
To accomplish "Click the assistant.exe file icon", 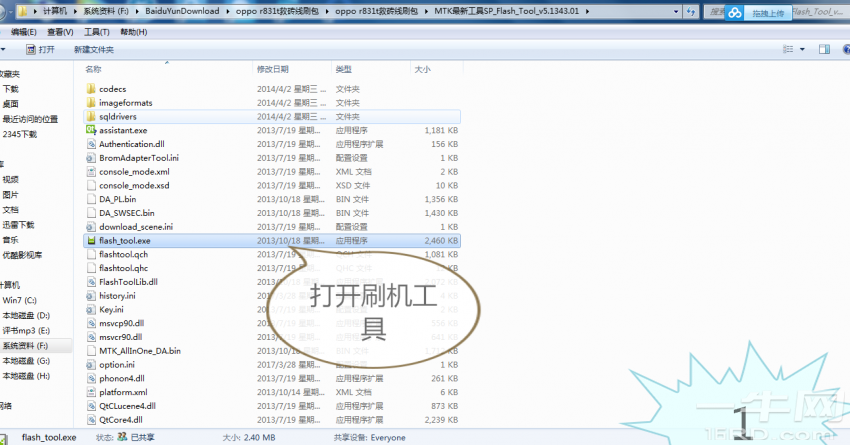I will pyautogui.click(x=91, y=130).
